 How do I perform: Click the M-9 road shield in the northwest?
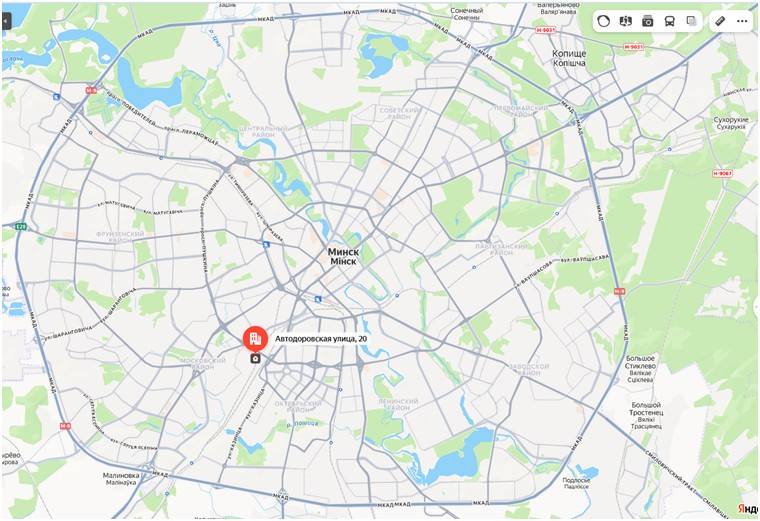point(91,91)
